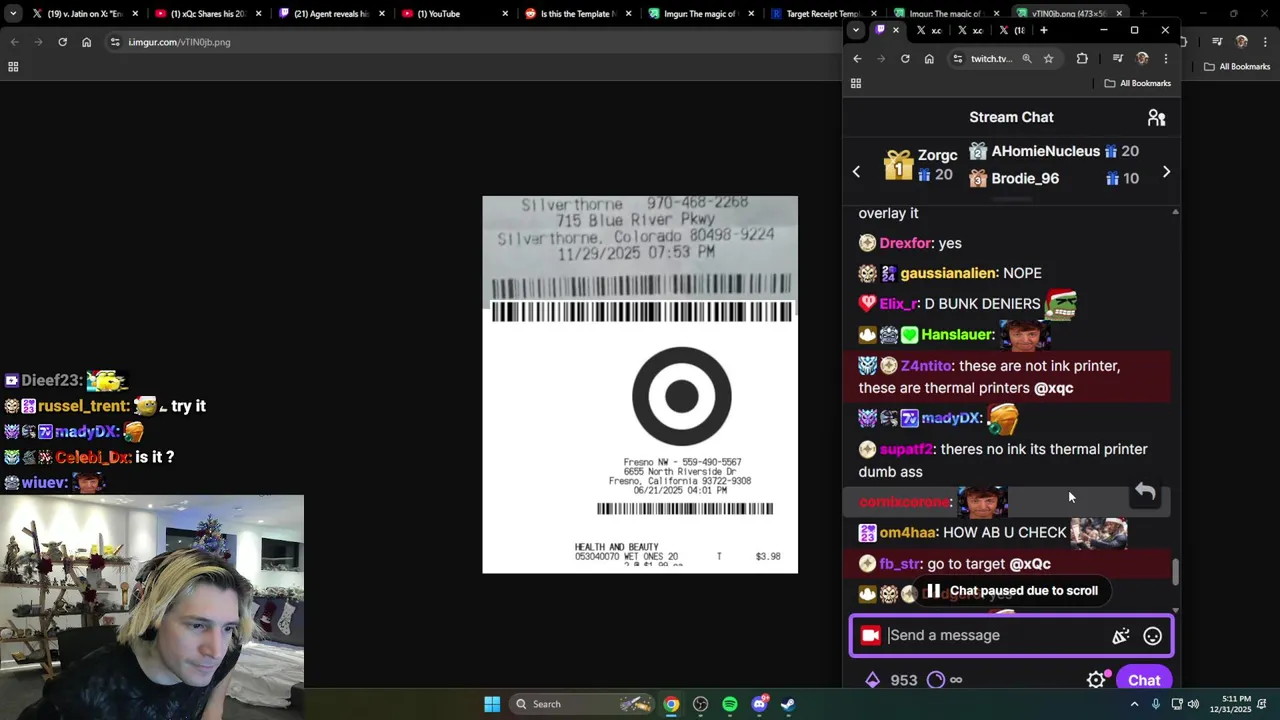Reload the Imgur image page

pyautogui.click(x=62, y=42)
